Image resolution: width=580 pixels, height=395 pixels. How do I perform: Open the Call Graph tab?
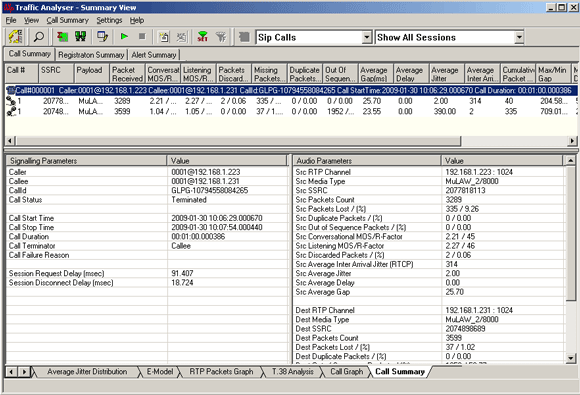coord(347,372)
